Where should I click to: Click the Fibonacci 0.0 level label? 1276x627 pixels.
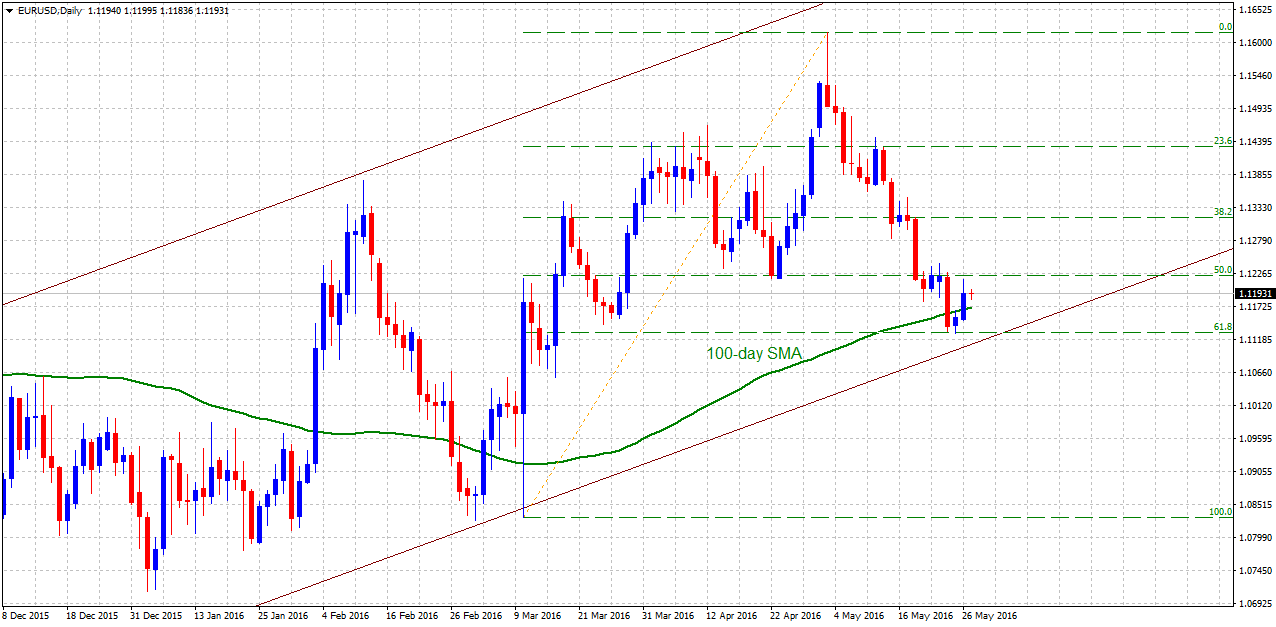(x=1224, y=28)
